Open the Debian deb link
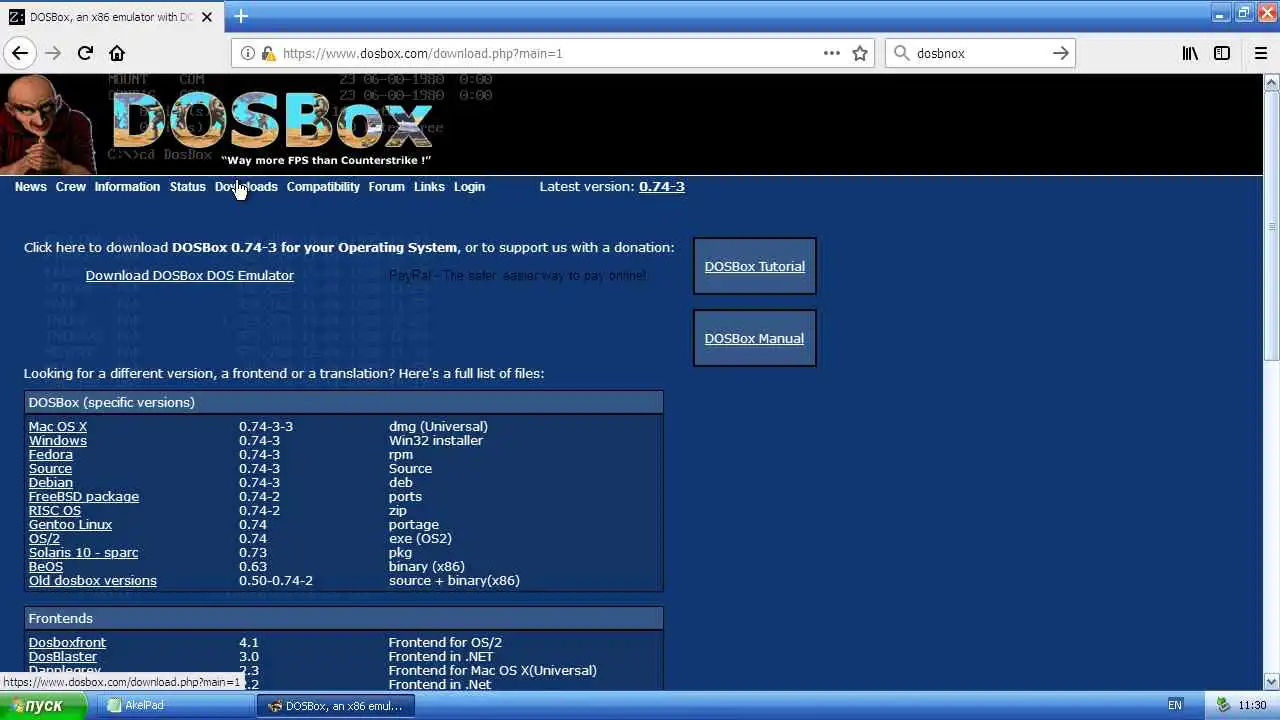1280x720 pixels. [x=51, y=482]
